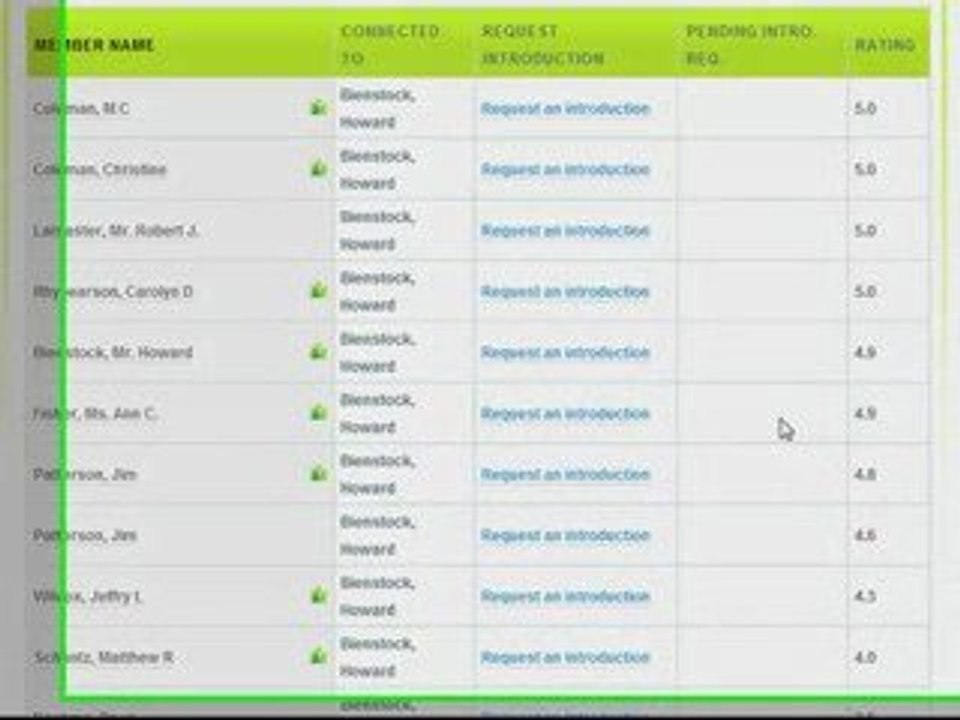This screenshot has width=960, height=720.
Task: Select member name Bienstock, Mr. Howard
Action: [113, 353]
